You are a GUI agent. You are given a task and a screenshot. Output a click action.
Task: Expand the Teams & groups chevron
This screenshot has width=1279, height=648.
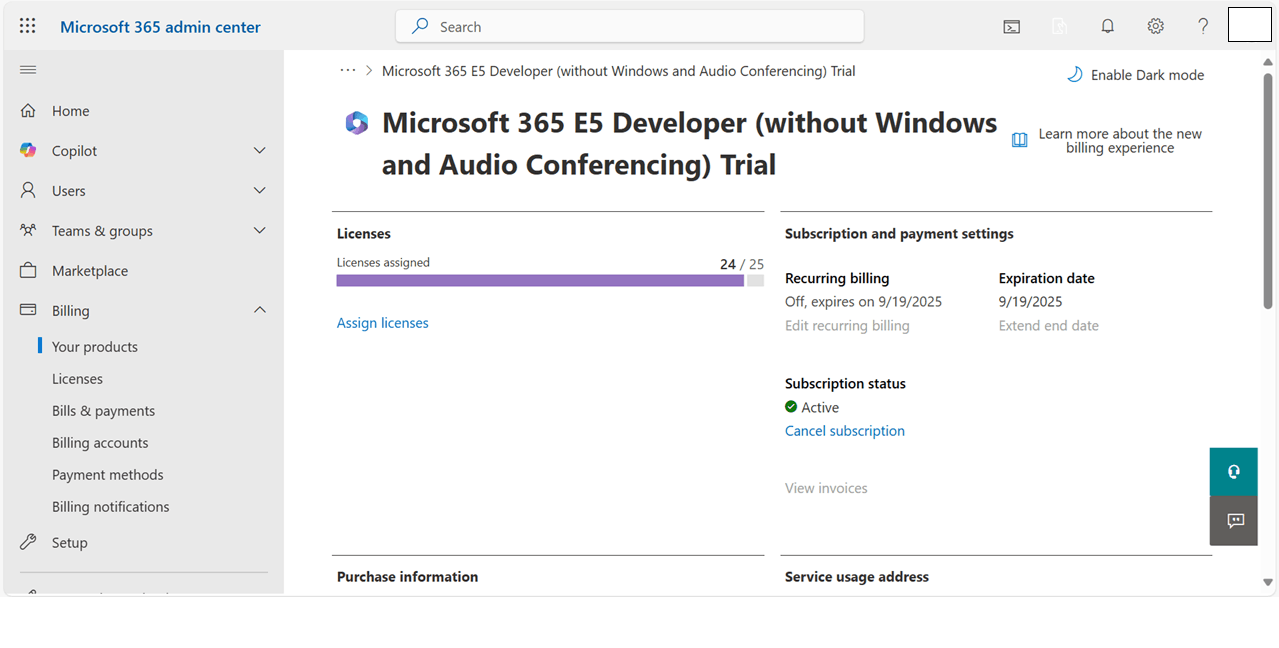click(x=260, y=231)
